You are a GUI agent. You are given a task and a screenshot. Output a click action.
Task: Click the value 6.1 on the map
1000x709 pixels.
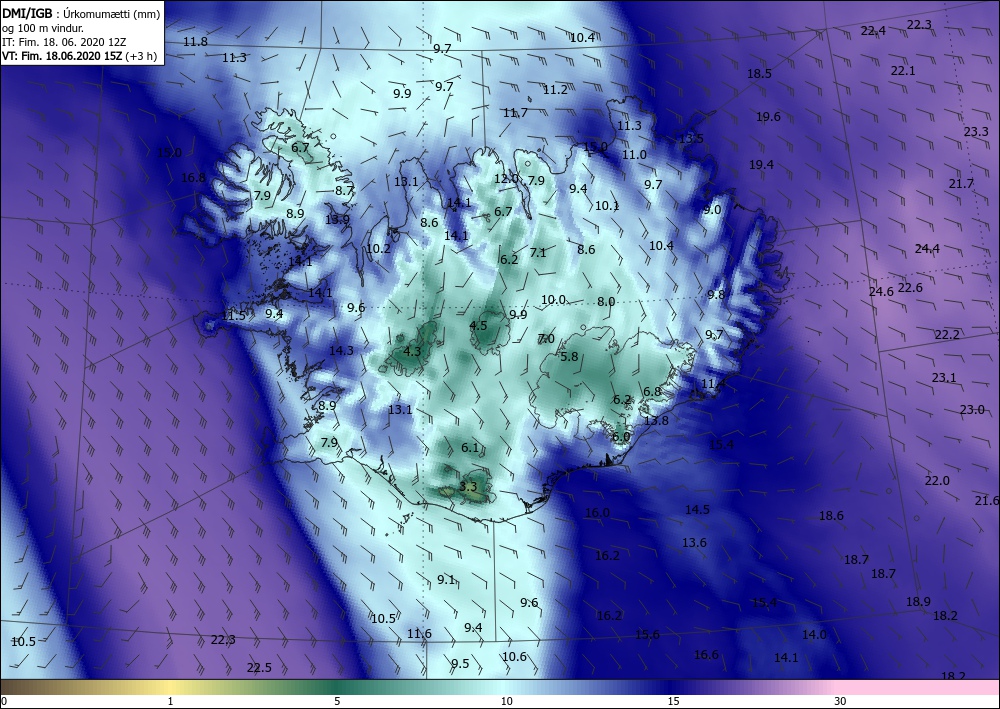(470, 448)
